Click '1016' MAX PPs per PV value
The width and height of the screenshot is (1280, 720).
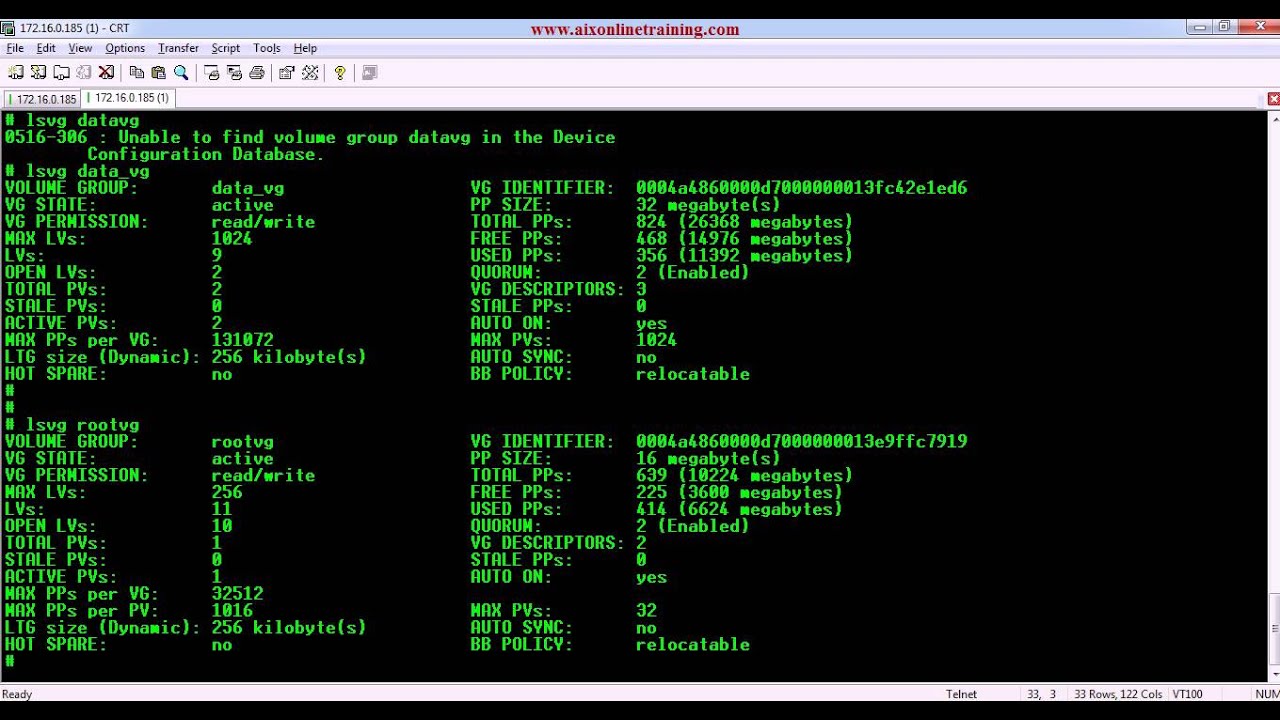(x=232, y=611)
